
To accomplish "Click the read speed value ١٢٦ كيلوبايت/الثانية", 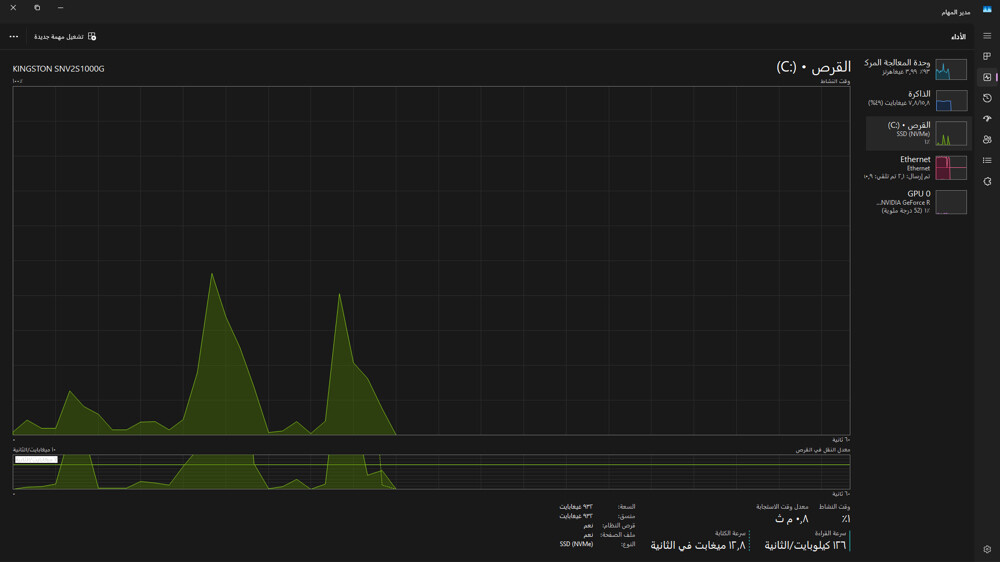I will coord(805,545).
